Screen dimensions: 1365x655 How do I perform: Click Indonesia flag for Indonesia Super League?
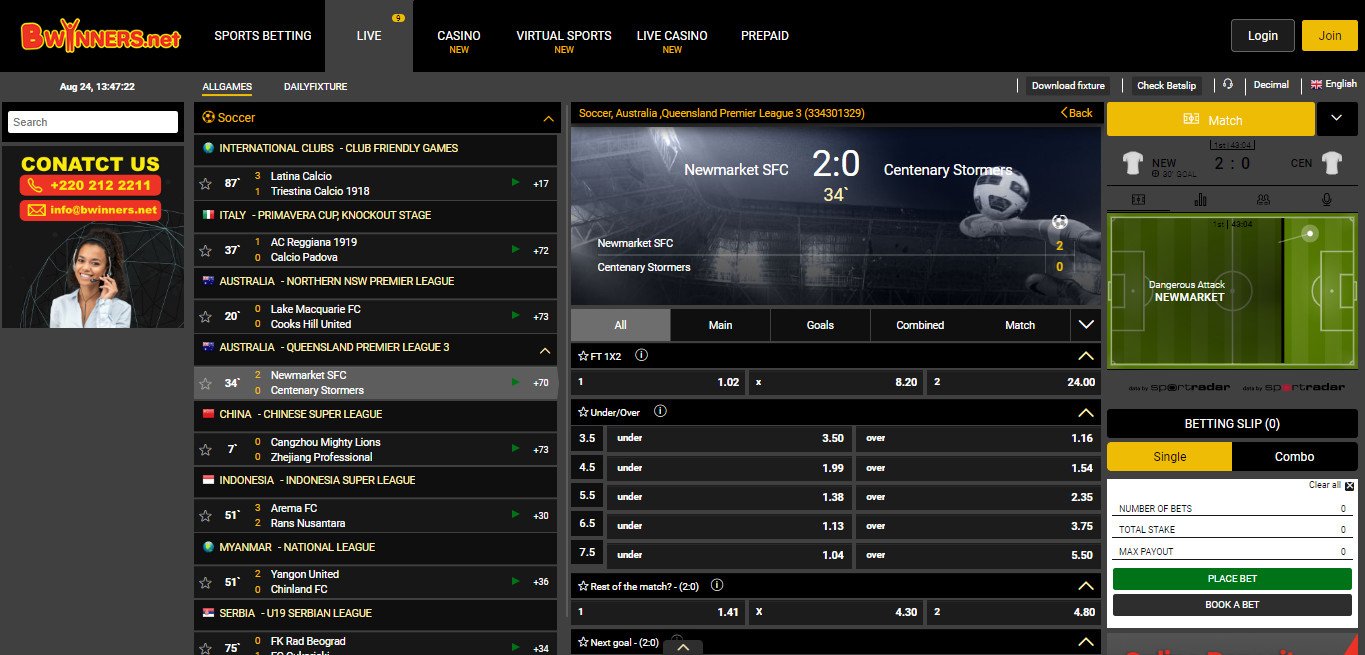pyautogui.click(x=208, y=480)
